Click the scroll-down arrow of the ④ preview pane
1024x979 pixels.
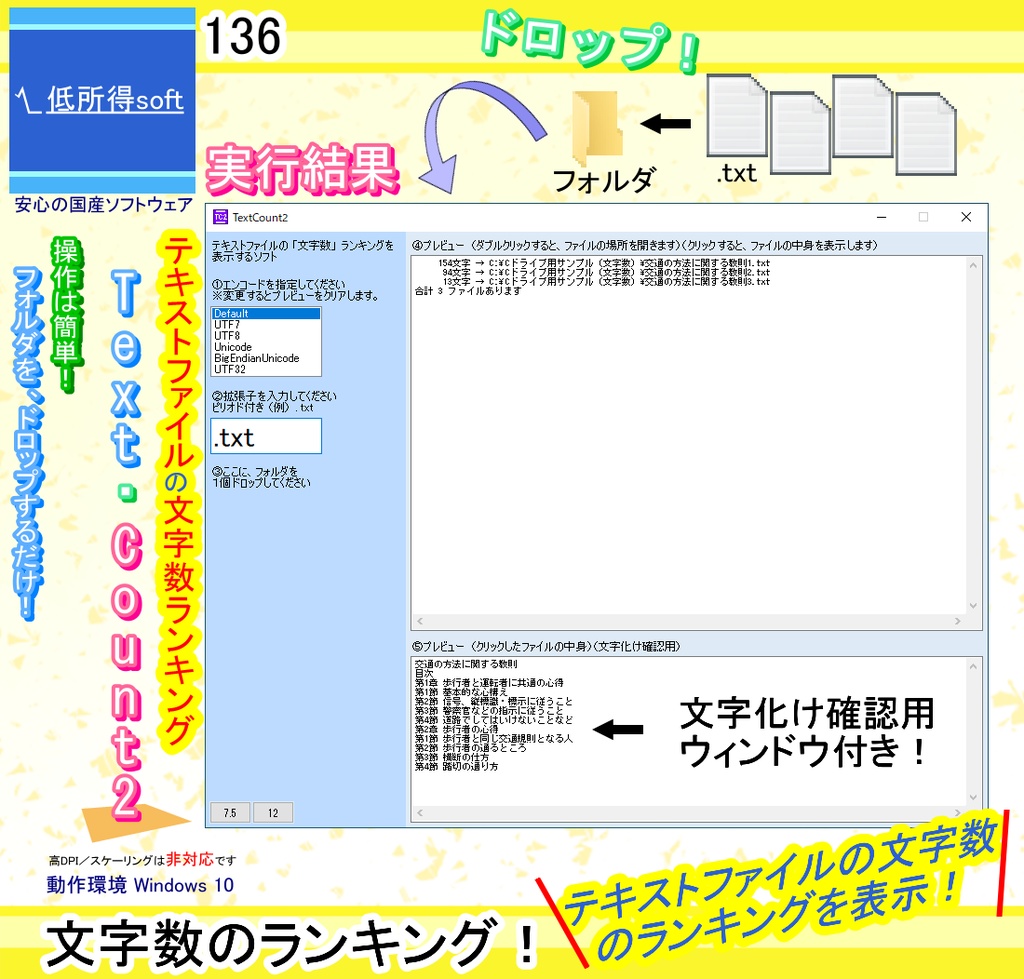point(973,604)
